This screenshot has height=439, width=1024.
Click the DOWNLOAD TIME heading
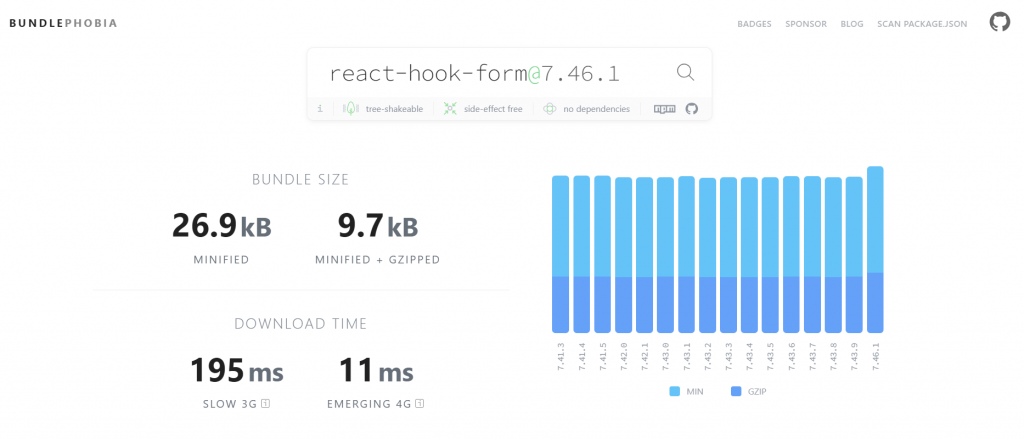click(300, 324)
